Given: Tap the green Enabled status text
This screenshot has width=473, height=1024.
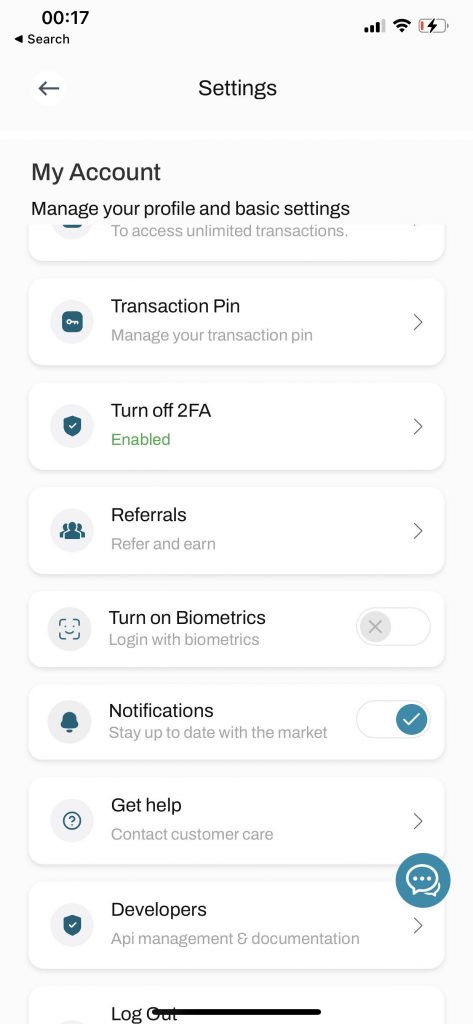Looking at the screenshot, I should 140,440.
